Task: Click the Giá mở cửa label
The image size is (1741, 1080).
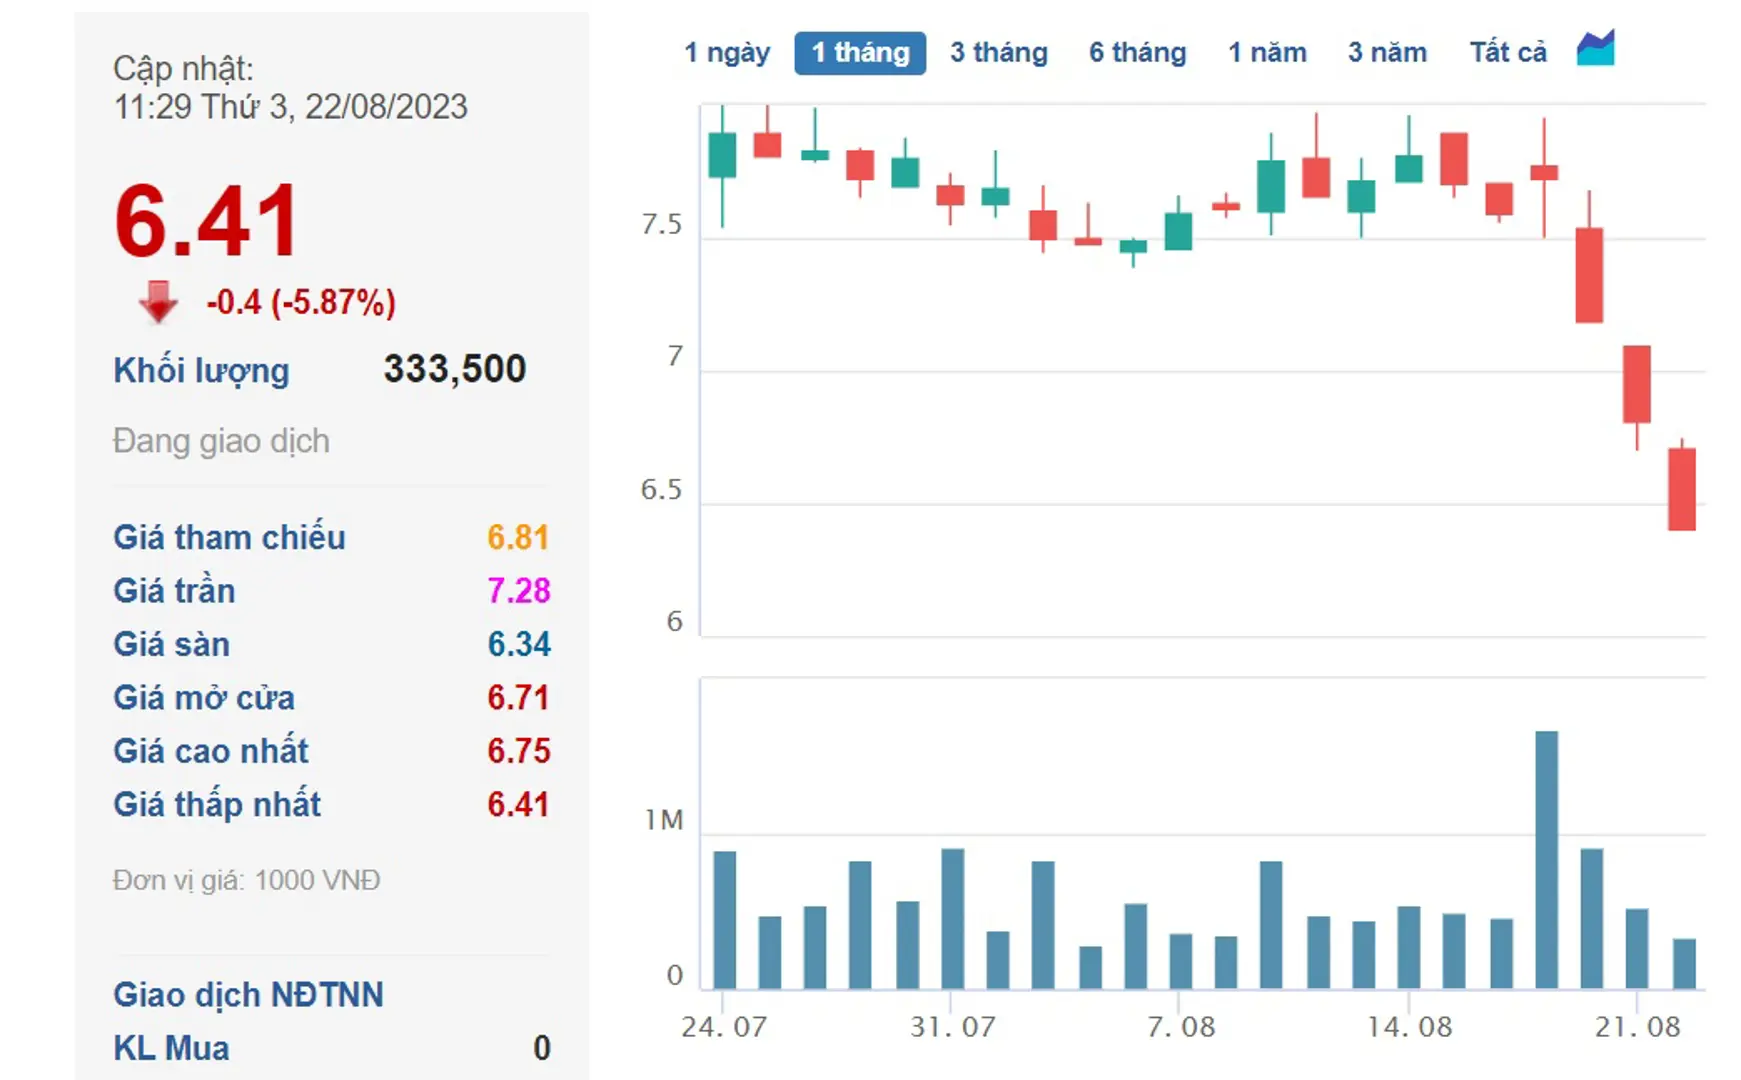Action: coord(204,697)
